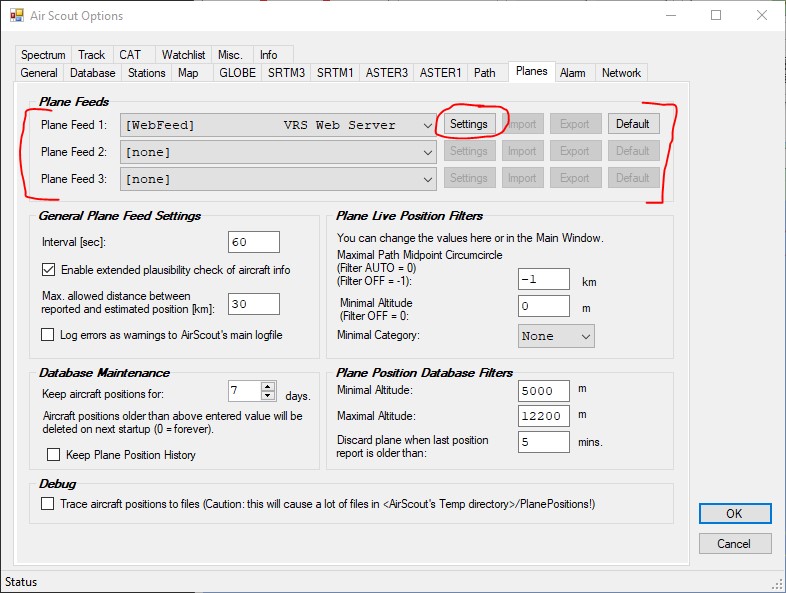Switch to the Spectrum tab

click(x=43, y=55)
